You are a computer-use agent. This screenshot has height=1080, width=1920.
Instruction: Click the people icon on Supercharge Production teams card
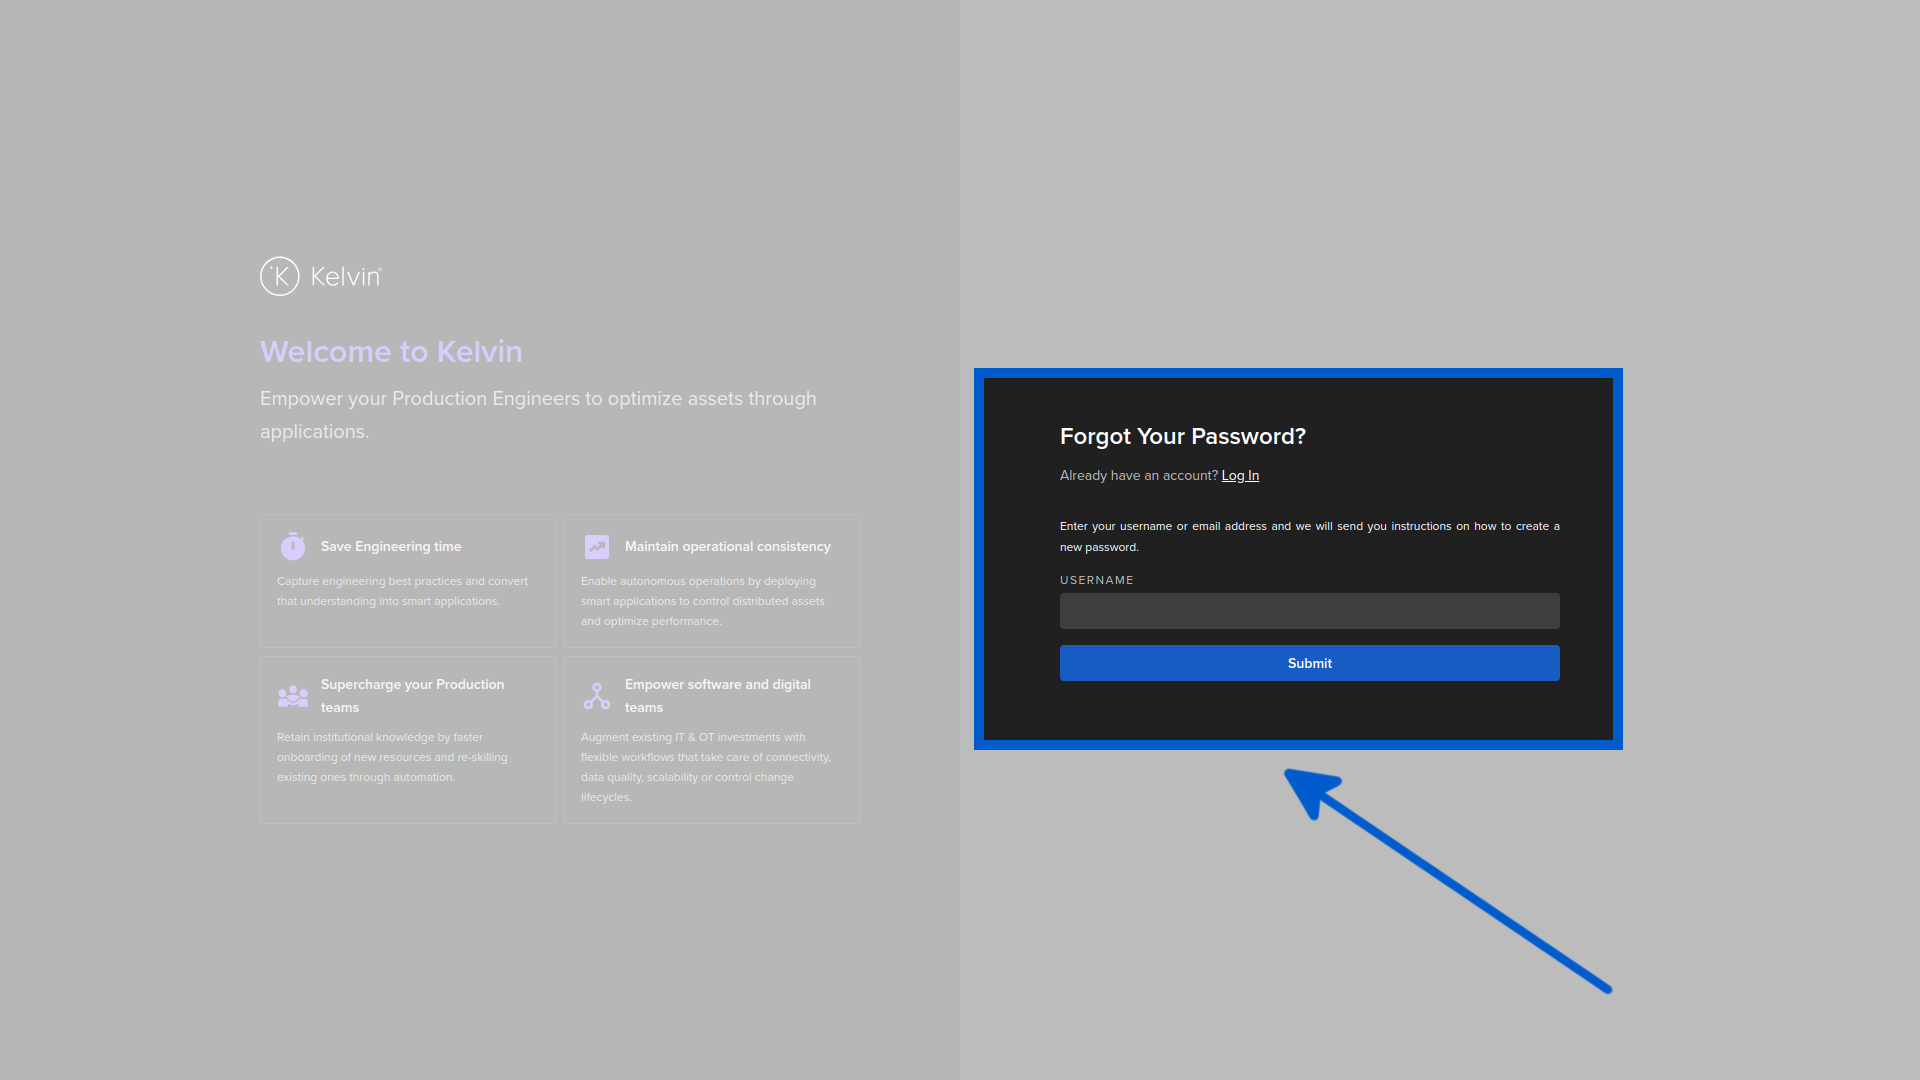(292, 695)
